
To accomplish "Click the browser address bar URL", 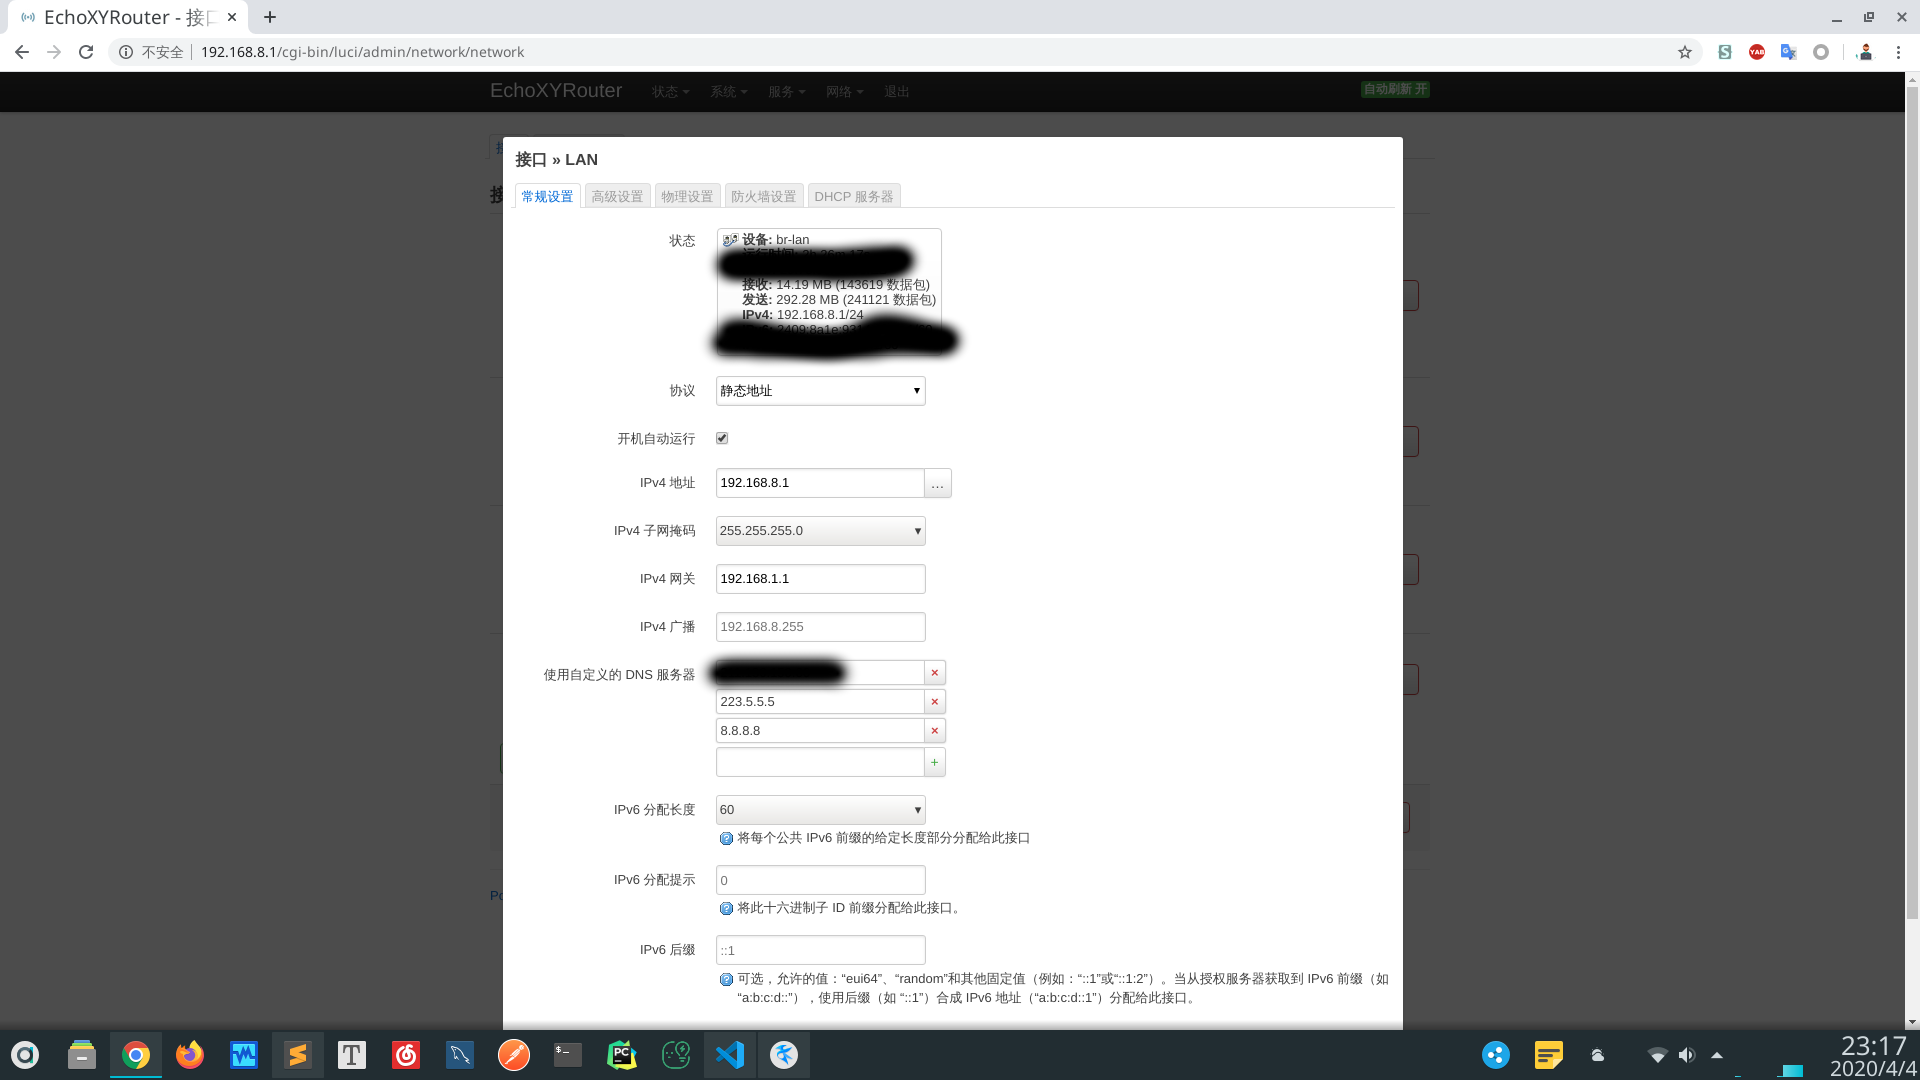I will click(x=362, y=52).
